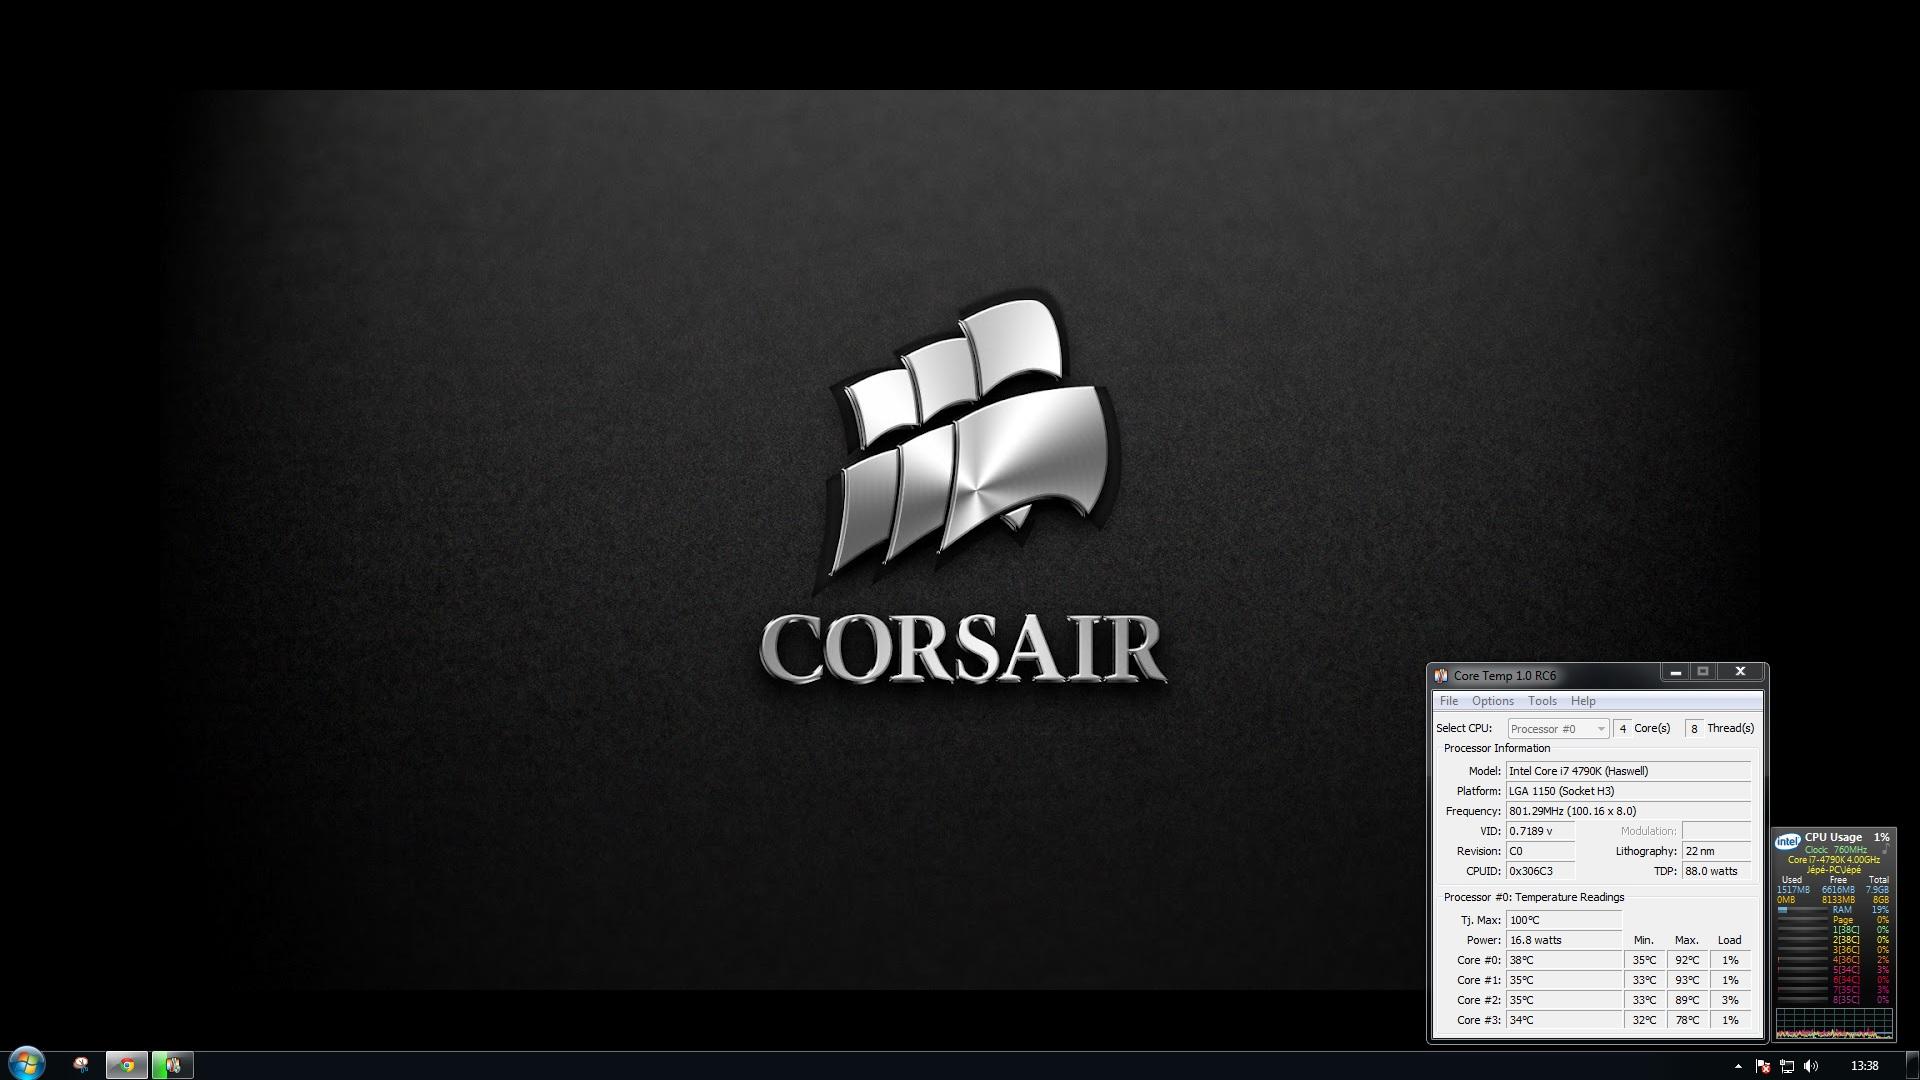Click the Show Desktop strip
Image resolution: width=1920 pixels, height=1080 pixels.
click(1913, 1066)
